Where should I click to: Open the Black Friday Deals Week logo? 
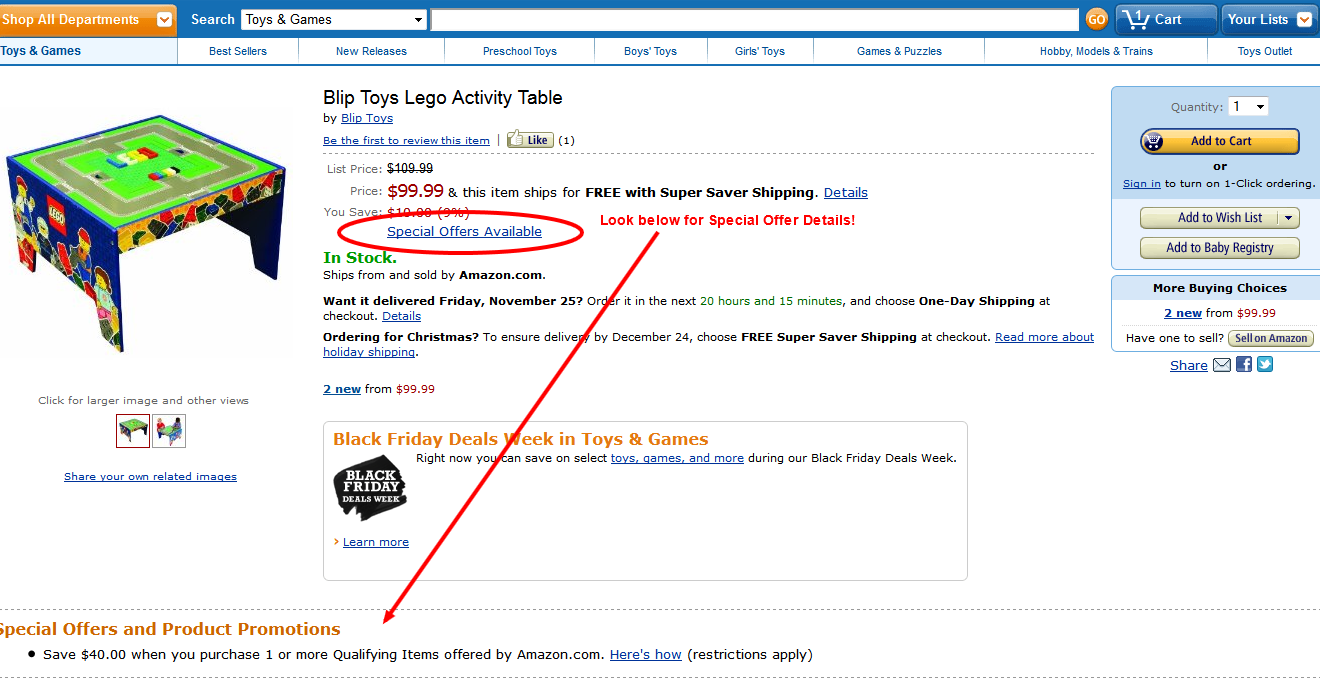(369, 487)
